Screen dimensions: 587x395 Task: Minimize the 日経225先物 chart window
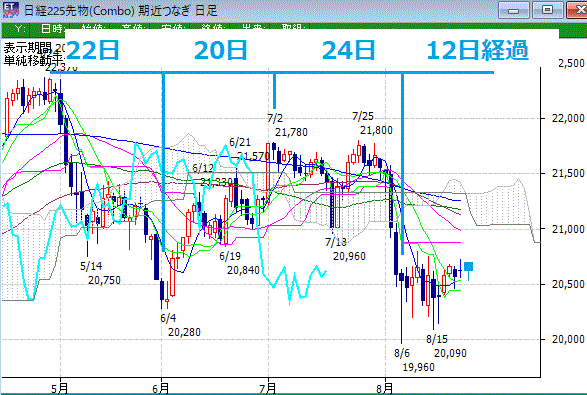point(513,10)
